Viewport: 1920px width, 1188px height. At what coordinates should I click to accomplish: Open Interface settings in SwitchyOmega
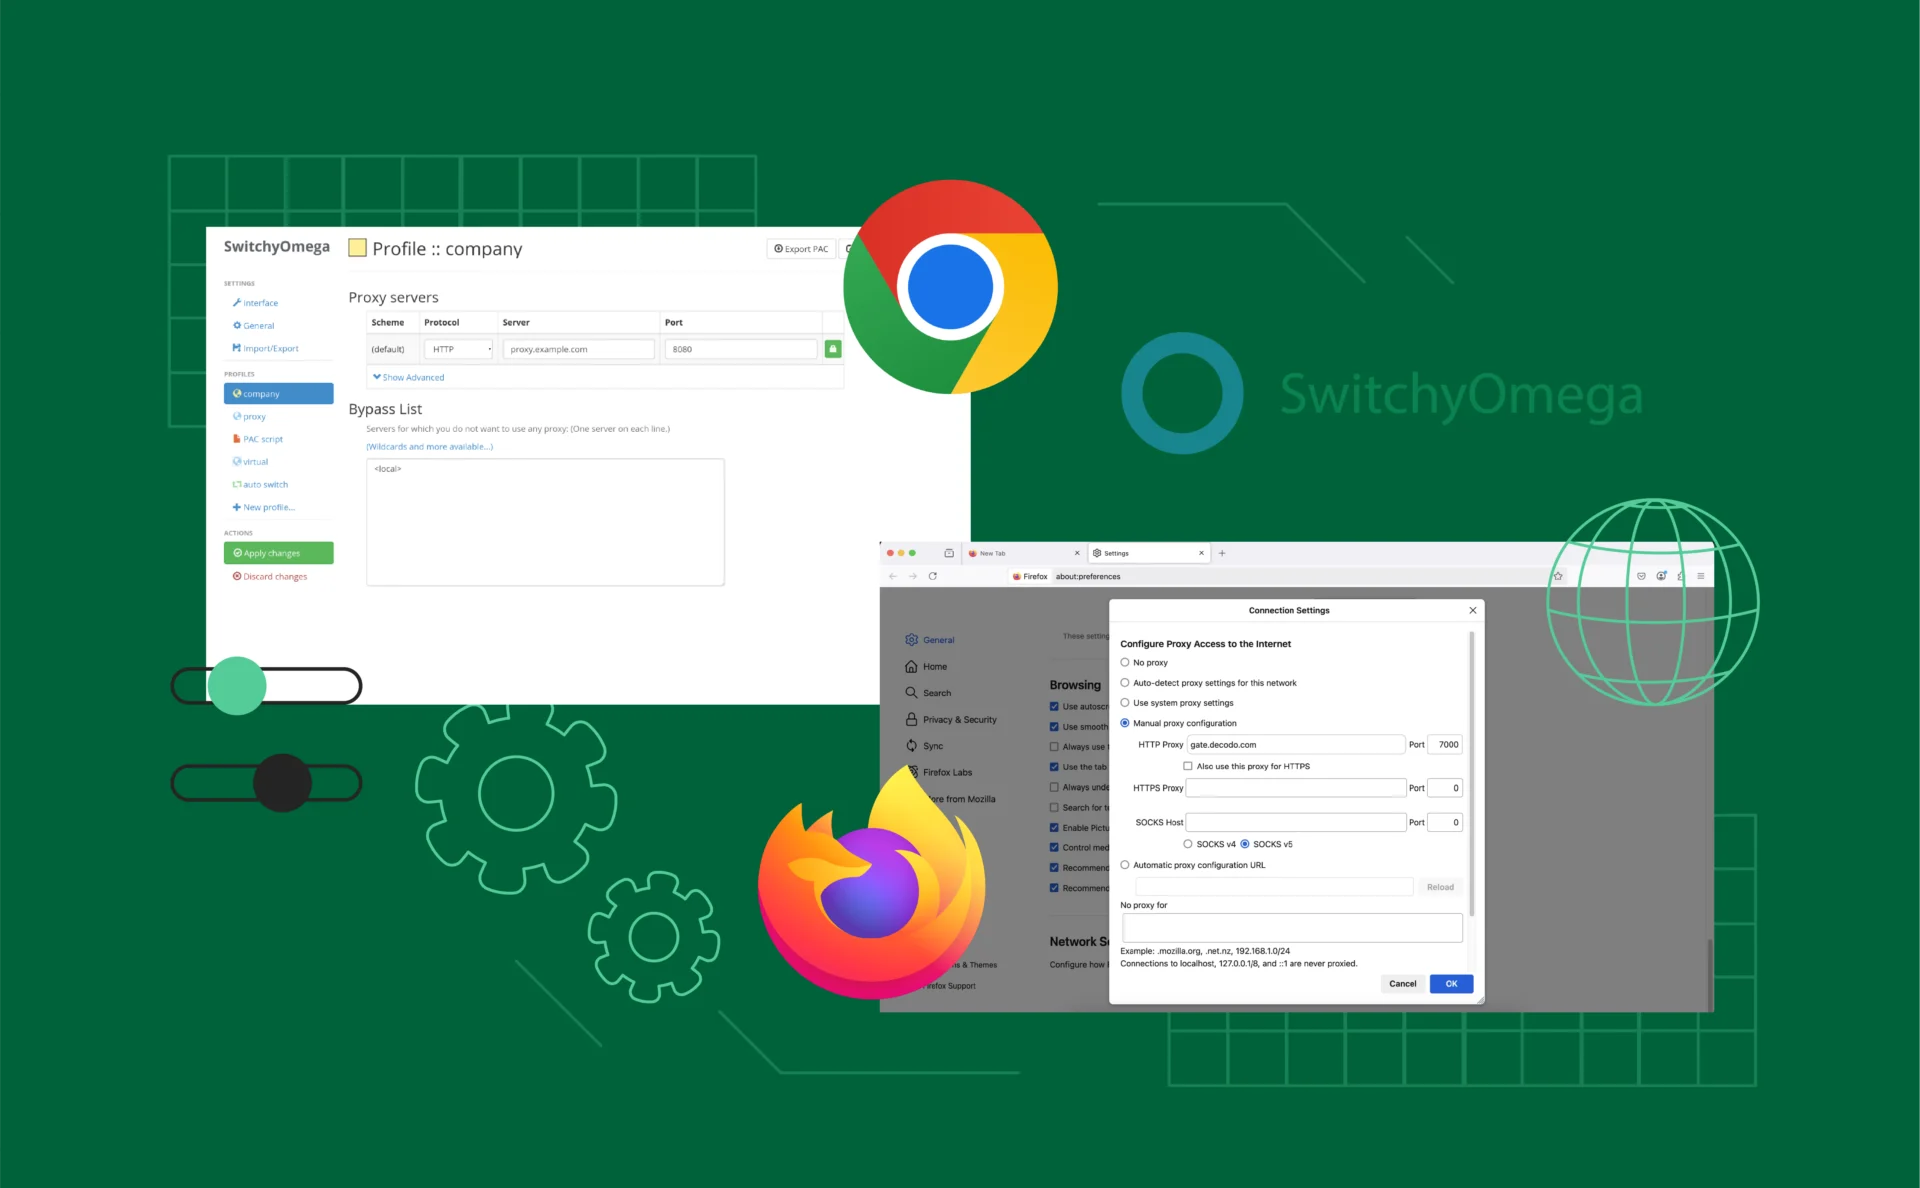click(256, 303)
